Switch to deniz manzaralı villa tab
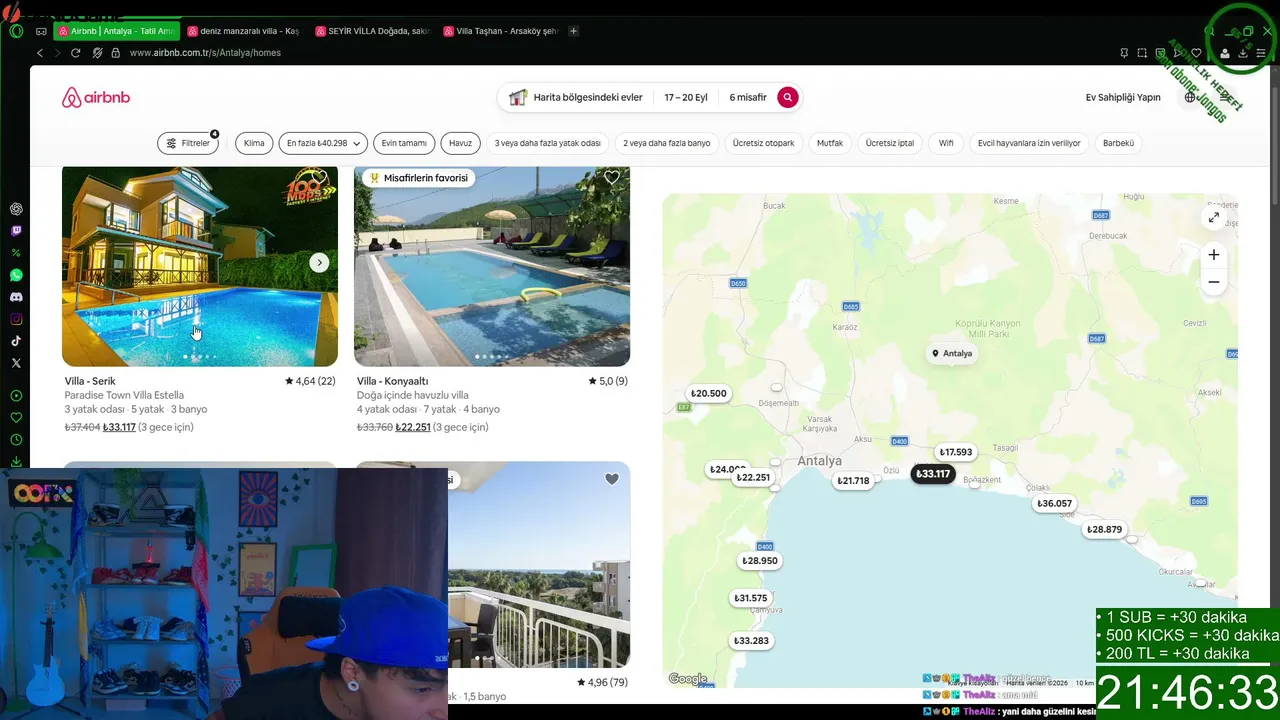This screenshot has width=1280, height=720. click(244, 31)
